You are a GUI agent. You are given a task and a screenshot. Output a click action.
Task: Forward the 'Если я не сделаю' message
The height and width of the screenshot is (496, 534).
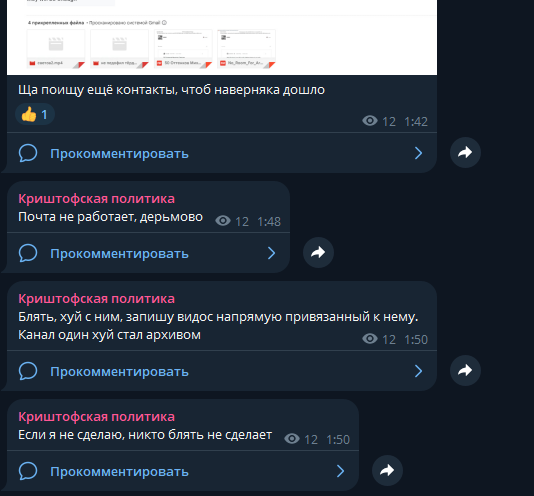click(x=387, y=470)
